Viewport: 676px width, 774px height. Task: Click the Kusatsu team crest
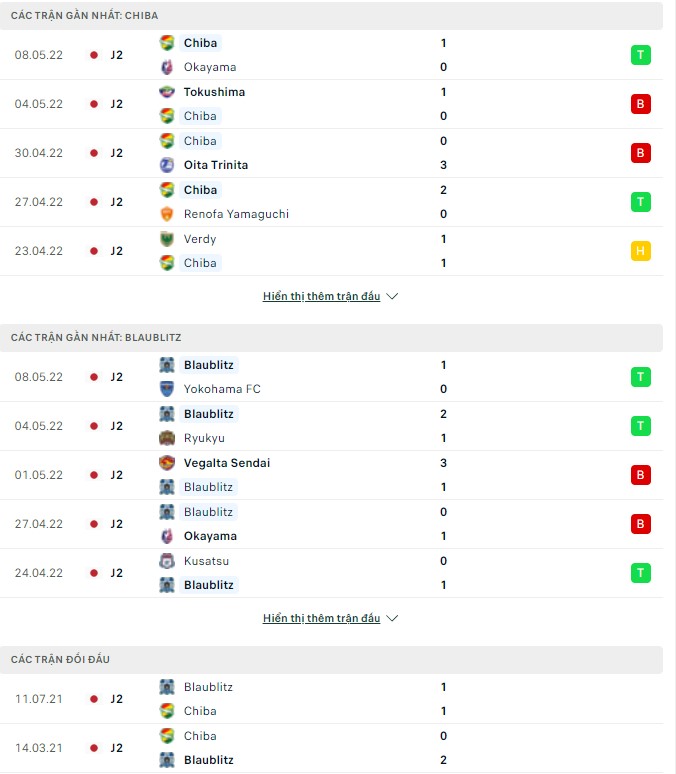(x=167, y=561)
